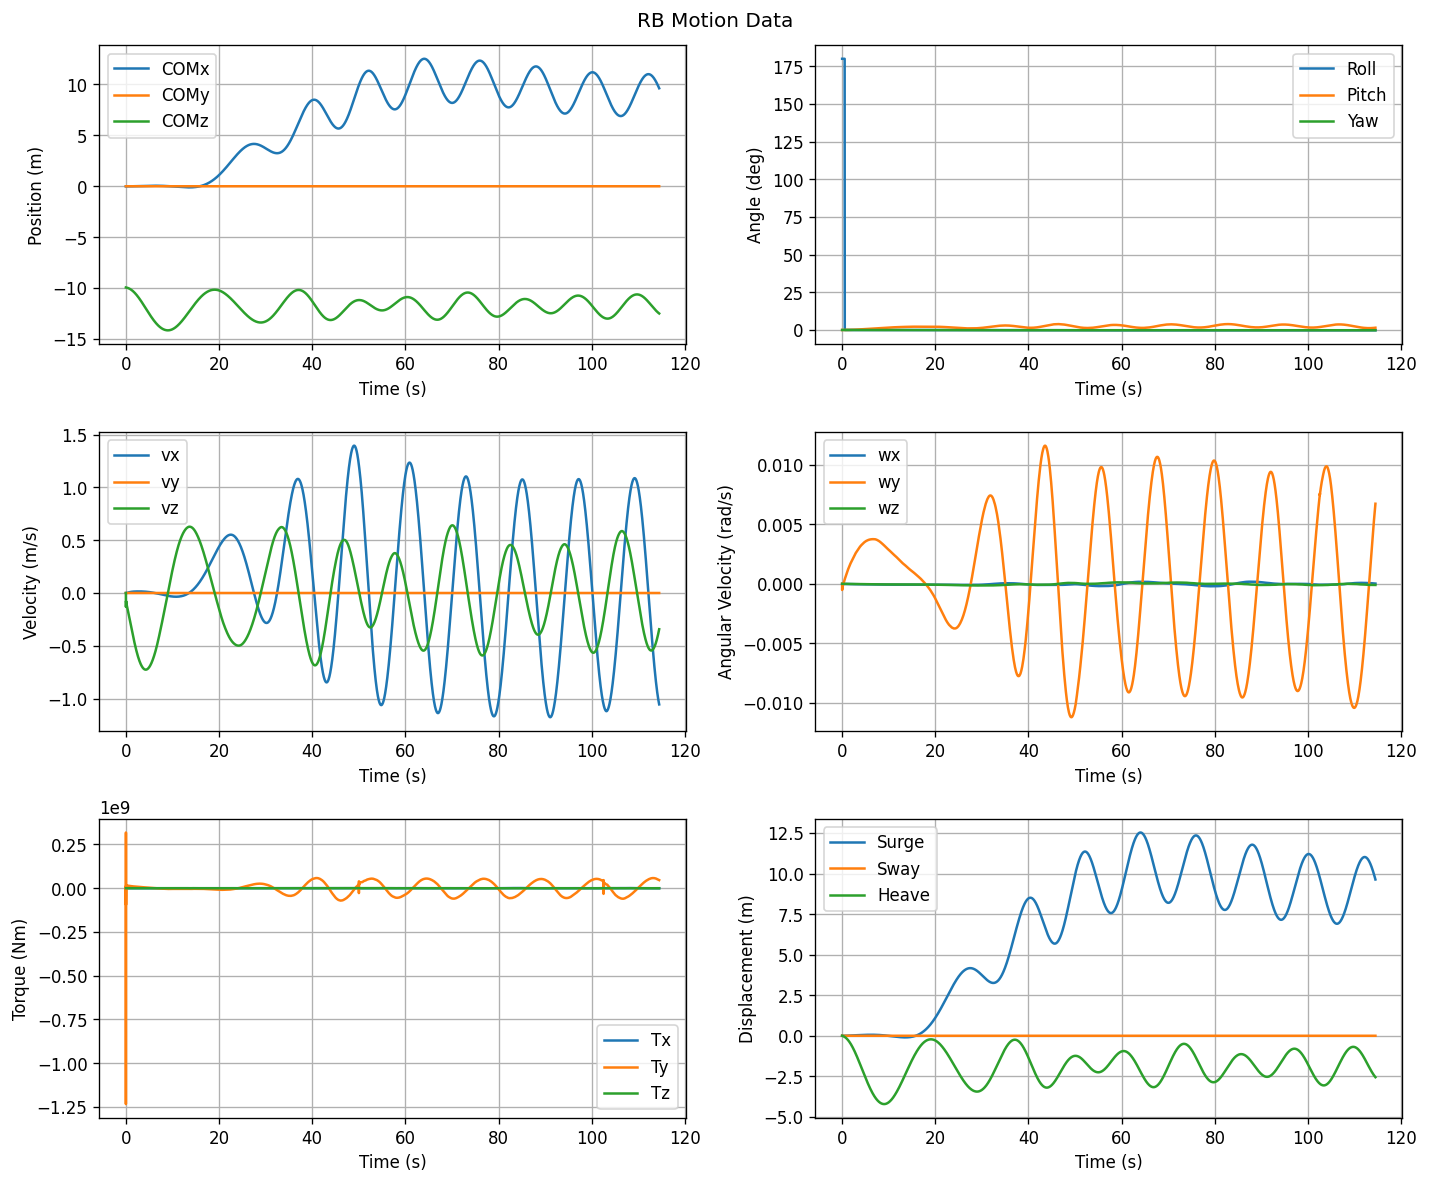
Task: Click the 'Angular Velocity (rad/s)' axis label
Action: tap(726, 584)
